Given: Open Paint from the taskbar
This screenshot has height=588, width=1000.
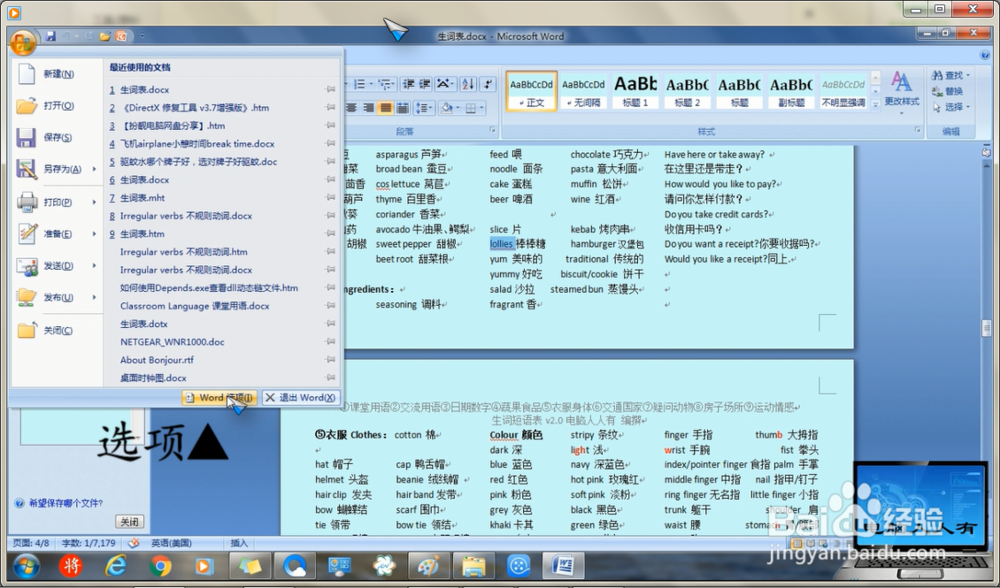Looking at the screenshot, I should pos(429,566).
